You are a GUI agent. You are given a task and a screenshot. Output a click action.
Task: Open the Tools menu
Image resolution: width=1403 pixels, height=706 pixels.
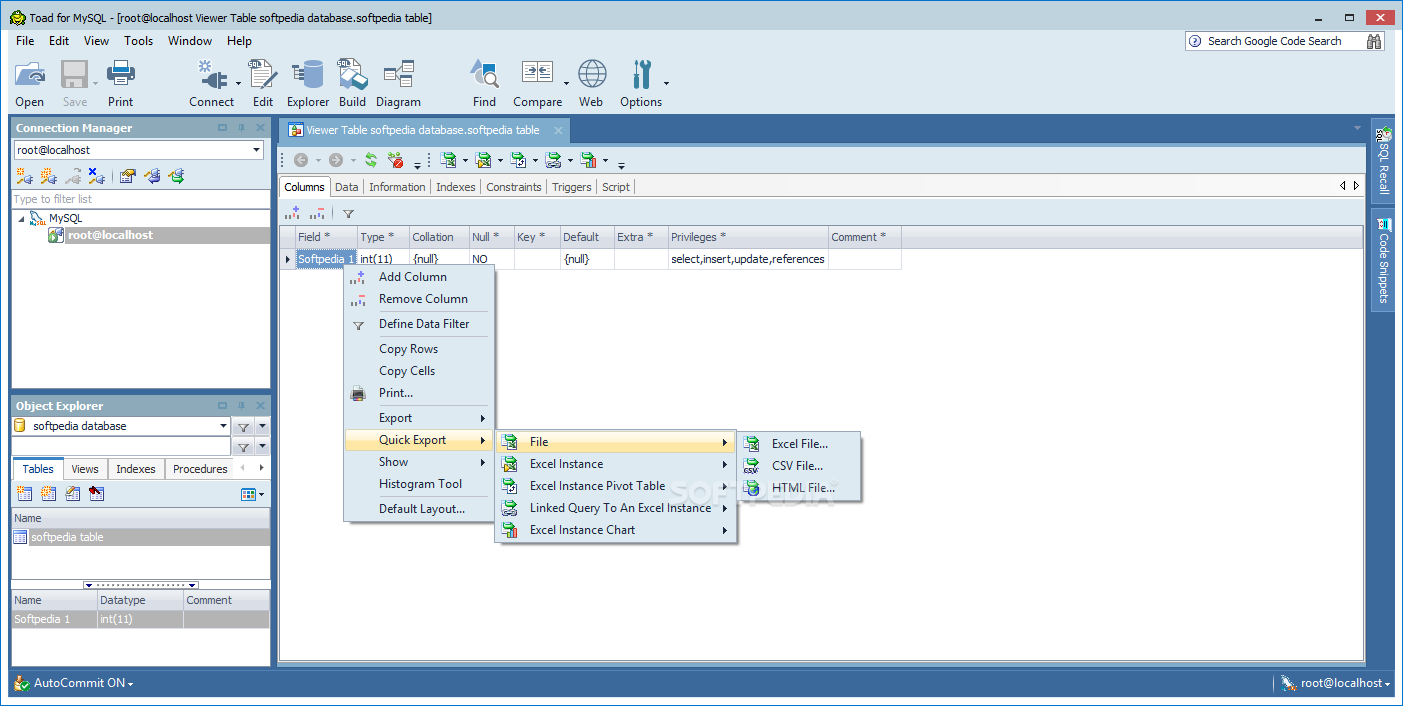139,41
